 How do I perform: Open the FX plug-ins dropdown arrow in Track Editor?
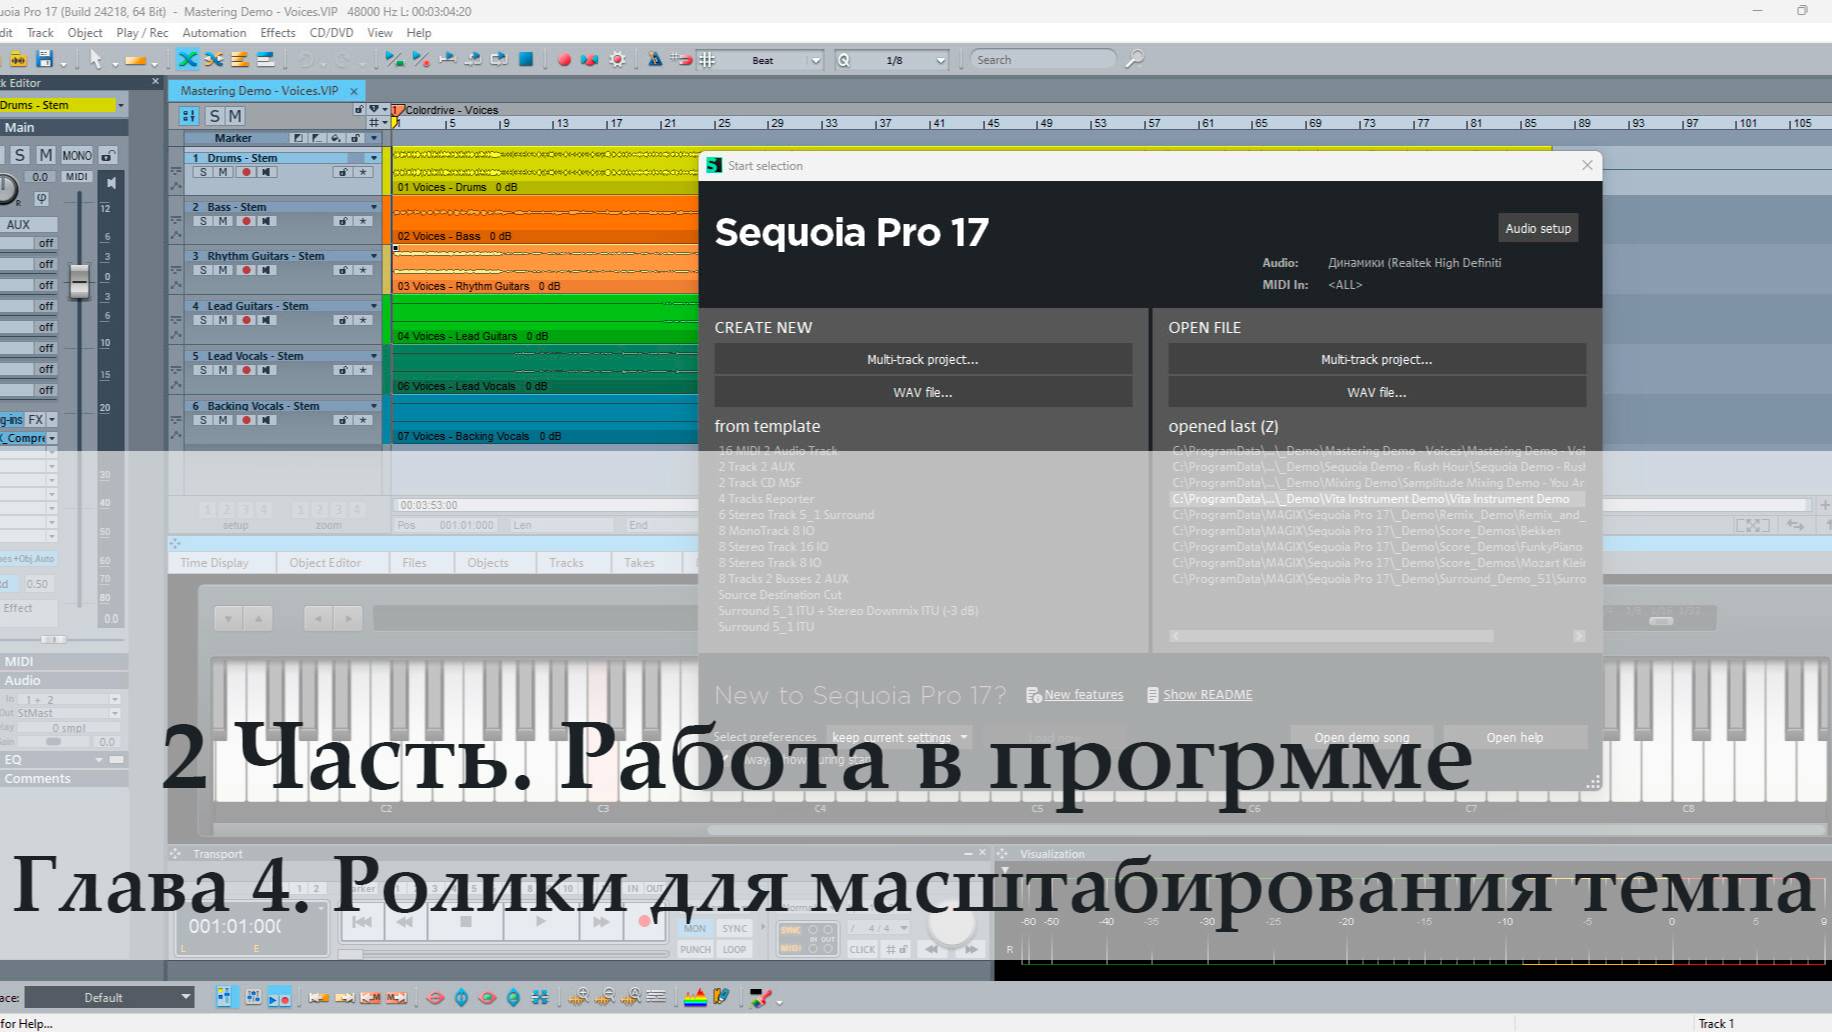(52, 420)
